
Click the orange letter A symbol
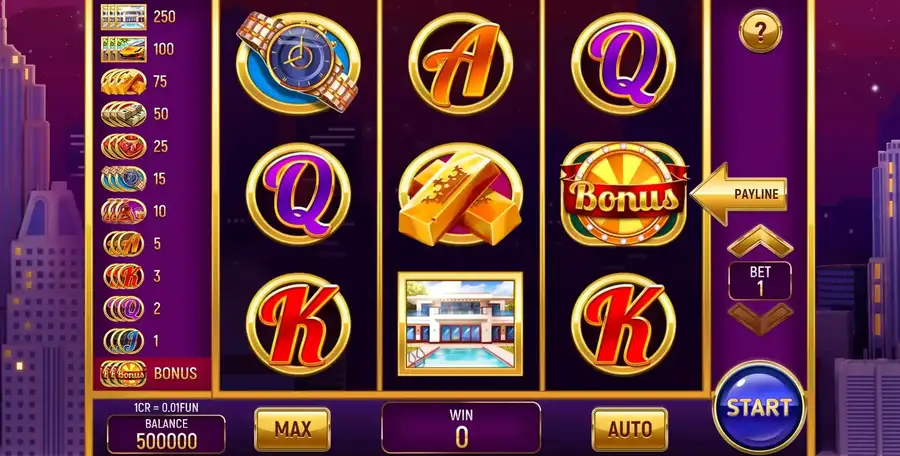point(460,63)
